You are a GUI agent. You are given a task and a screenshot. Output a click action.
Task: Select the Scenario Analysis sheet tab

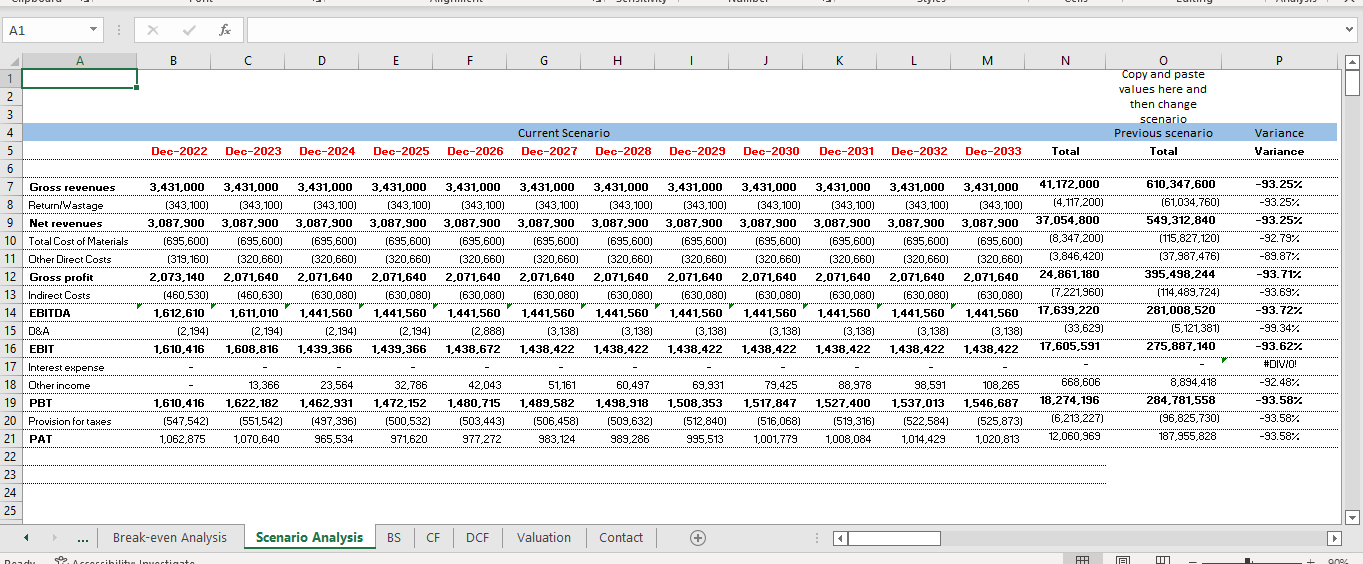[x=309, y=538]
